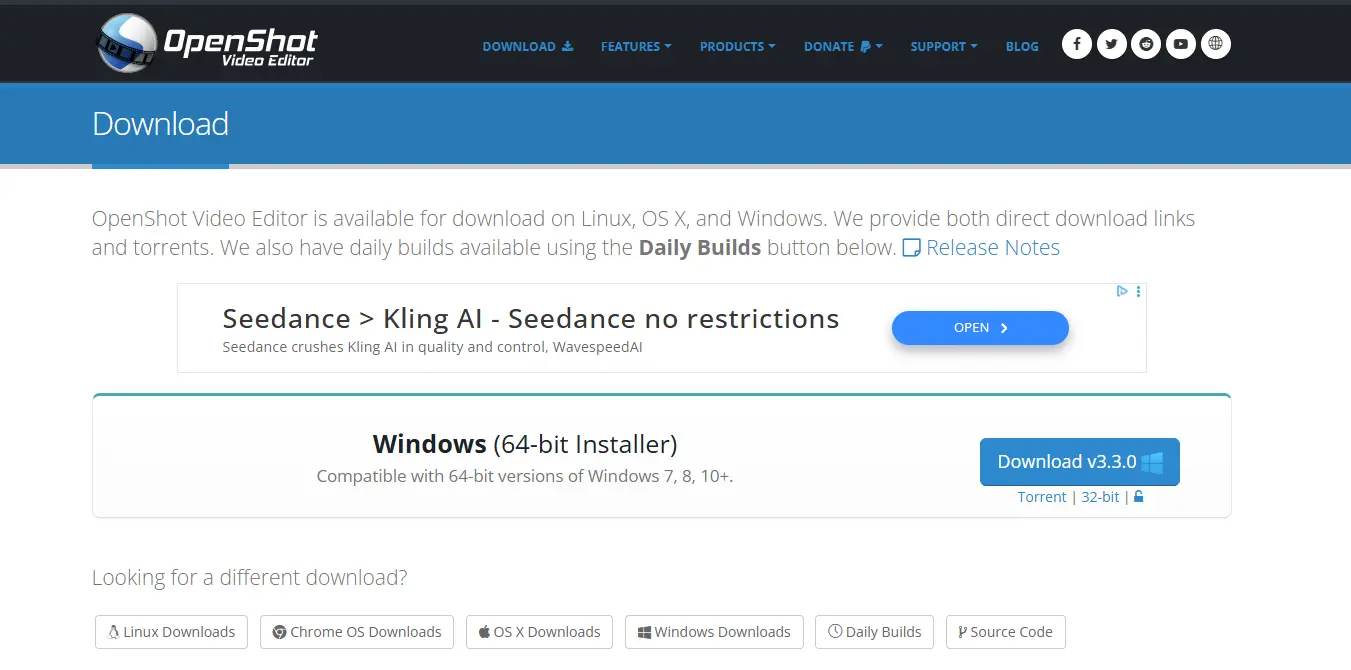Click the lock icon next to 32-bit
1351x670 pixels.
[1138, 496]
